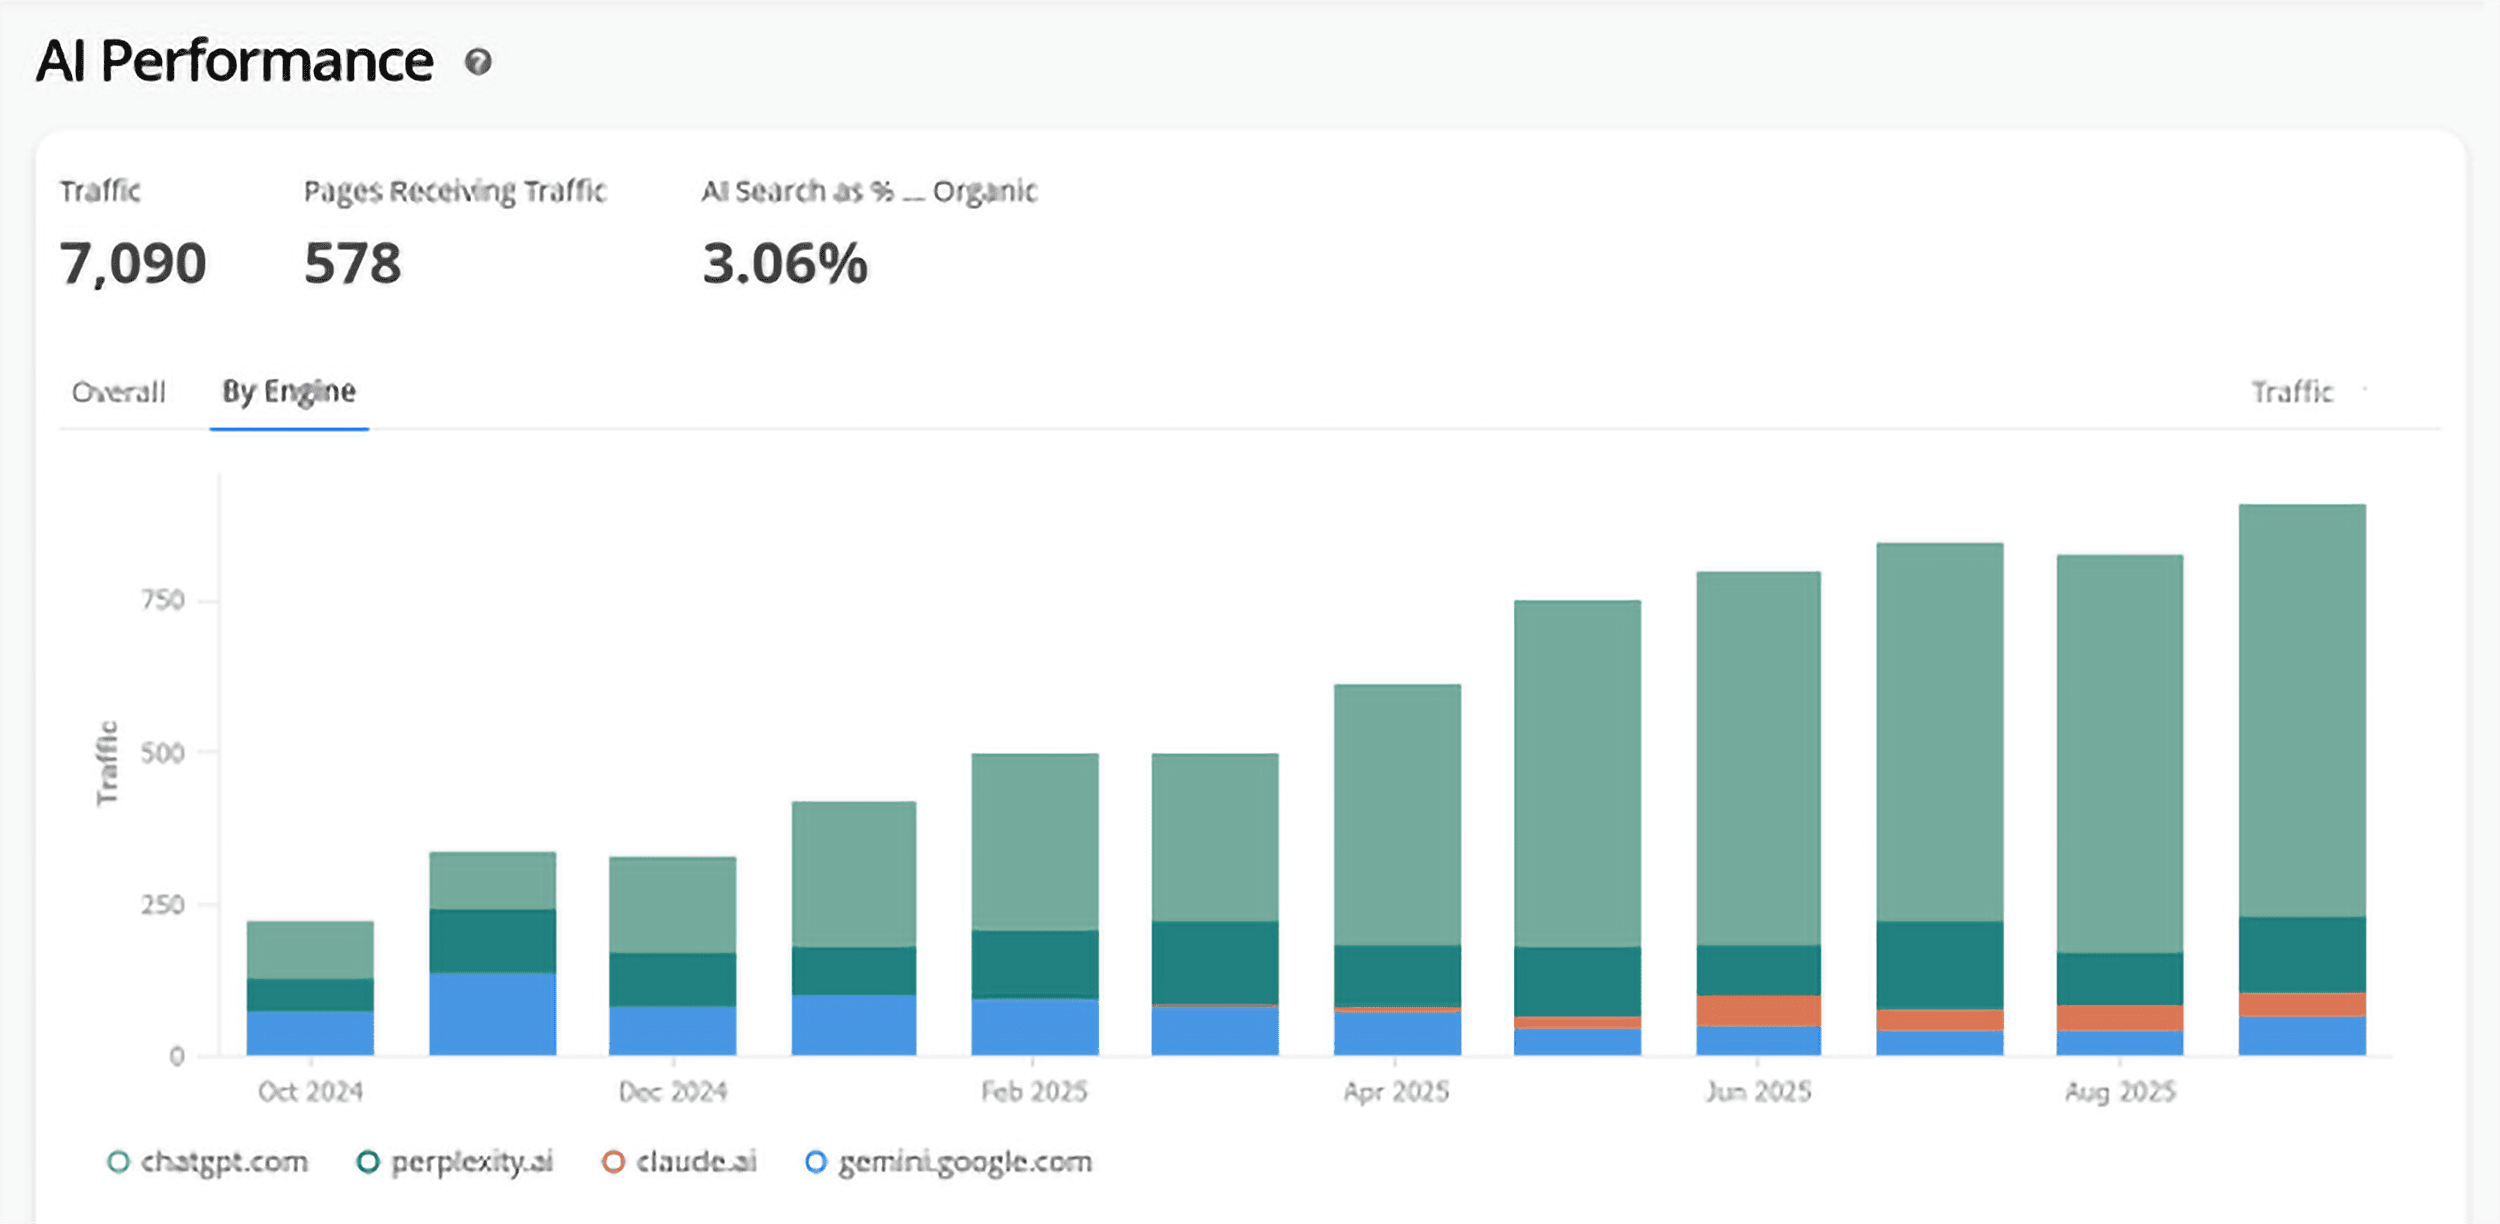Select the By Engine tab
Screen dimensions: 2500x1224
[289, 392]
